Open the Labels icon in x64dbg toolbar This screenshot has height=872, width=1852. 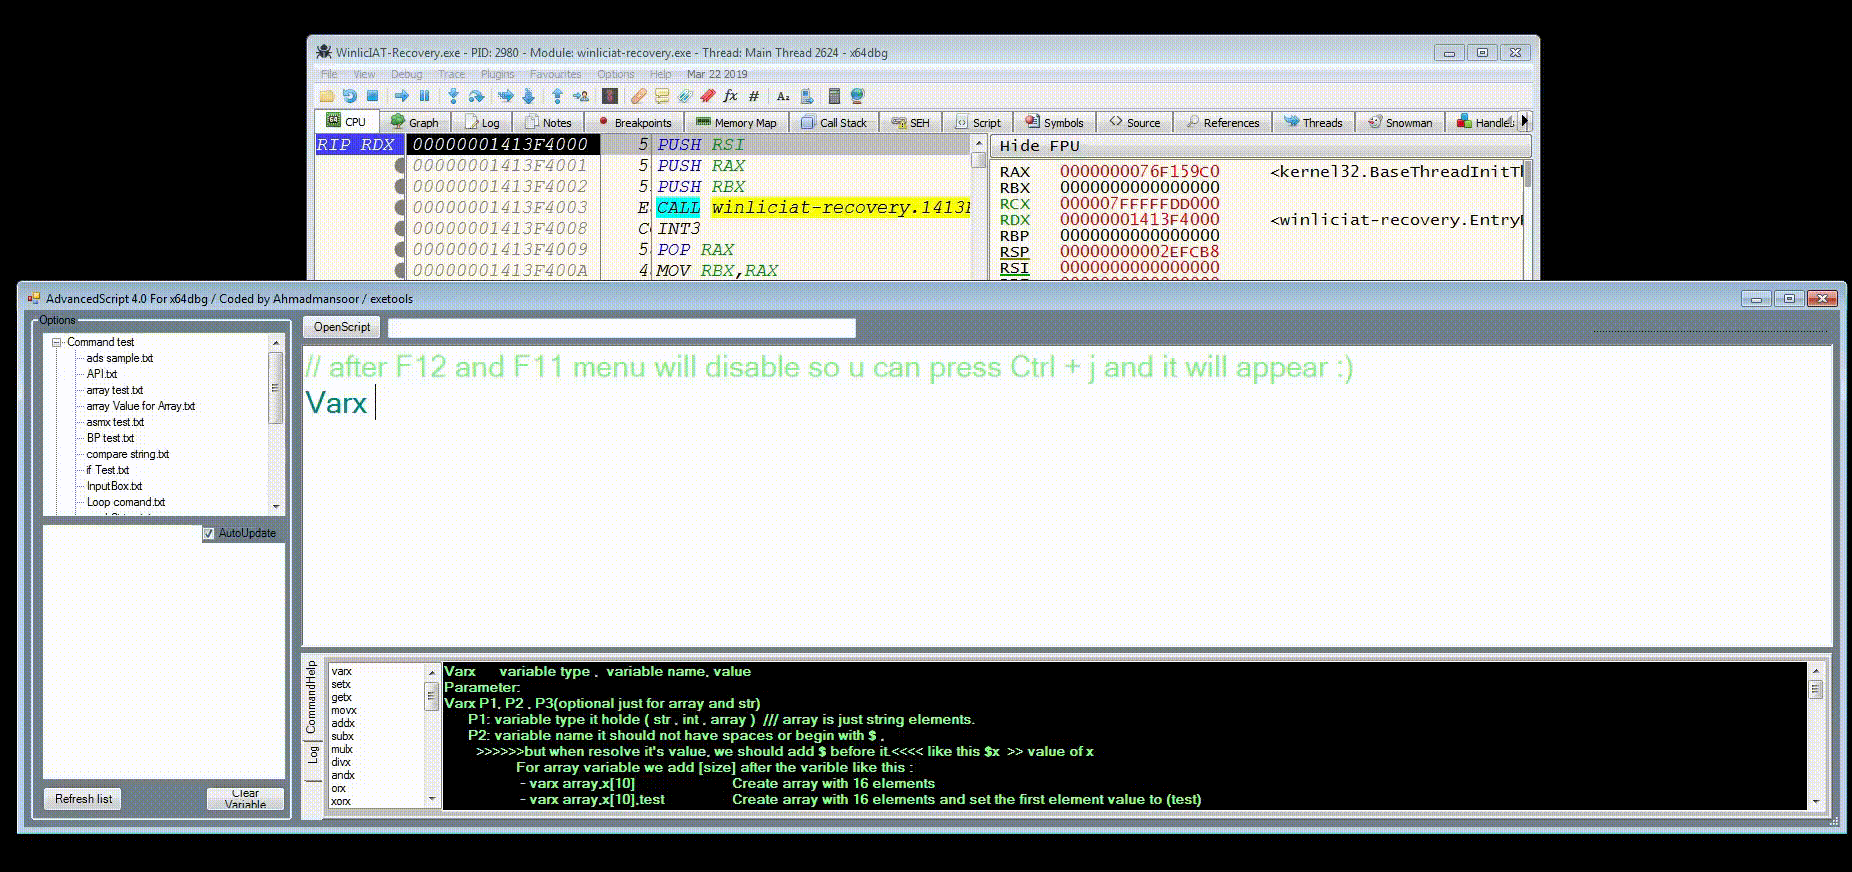point(685,96)
